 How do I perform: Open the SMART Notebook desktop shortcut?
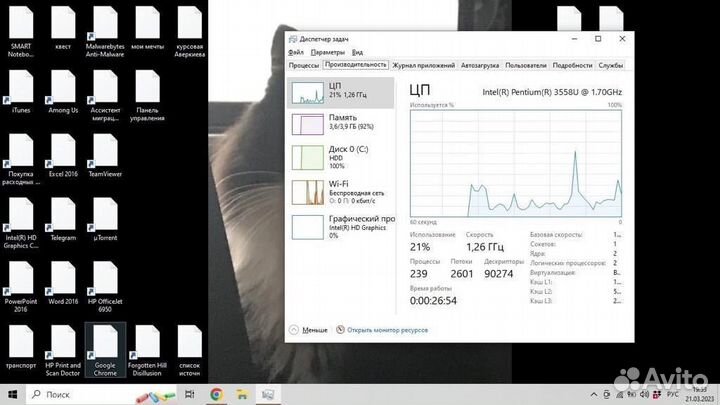point(21,31)
